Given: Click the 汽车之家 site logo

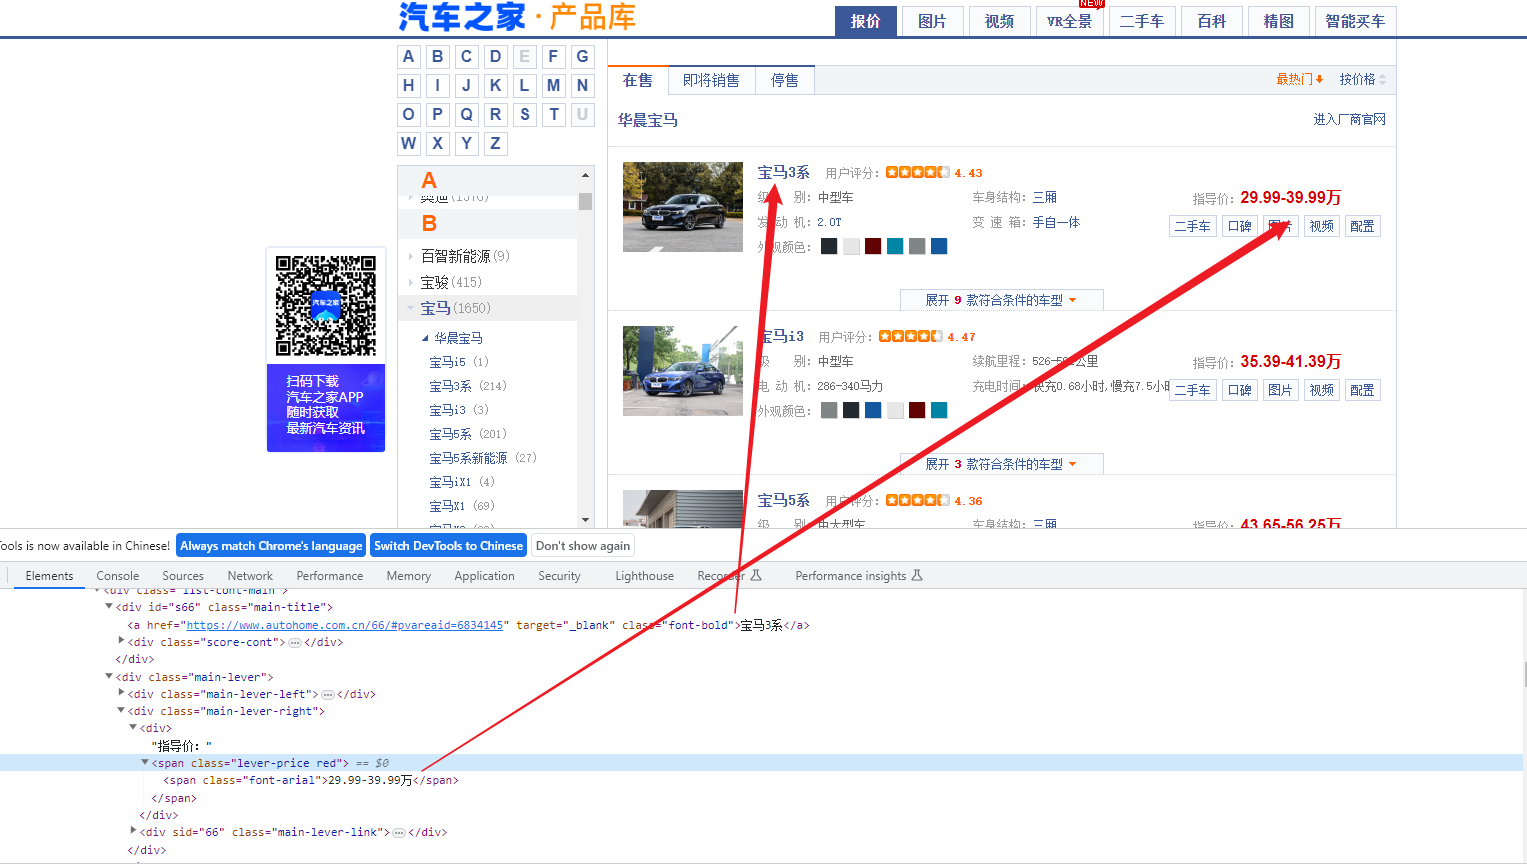Looking at the screenshot, I should click(x=462, y=17).
